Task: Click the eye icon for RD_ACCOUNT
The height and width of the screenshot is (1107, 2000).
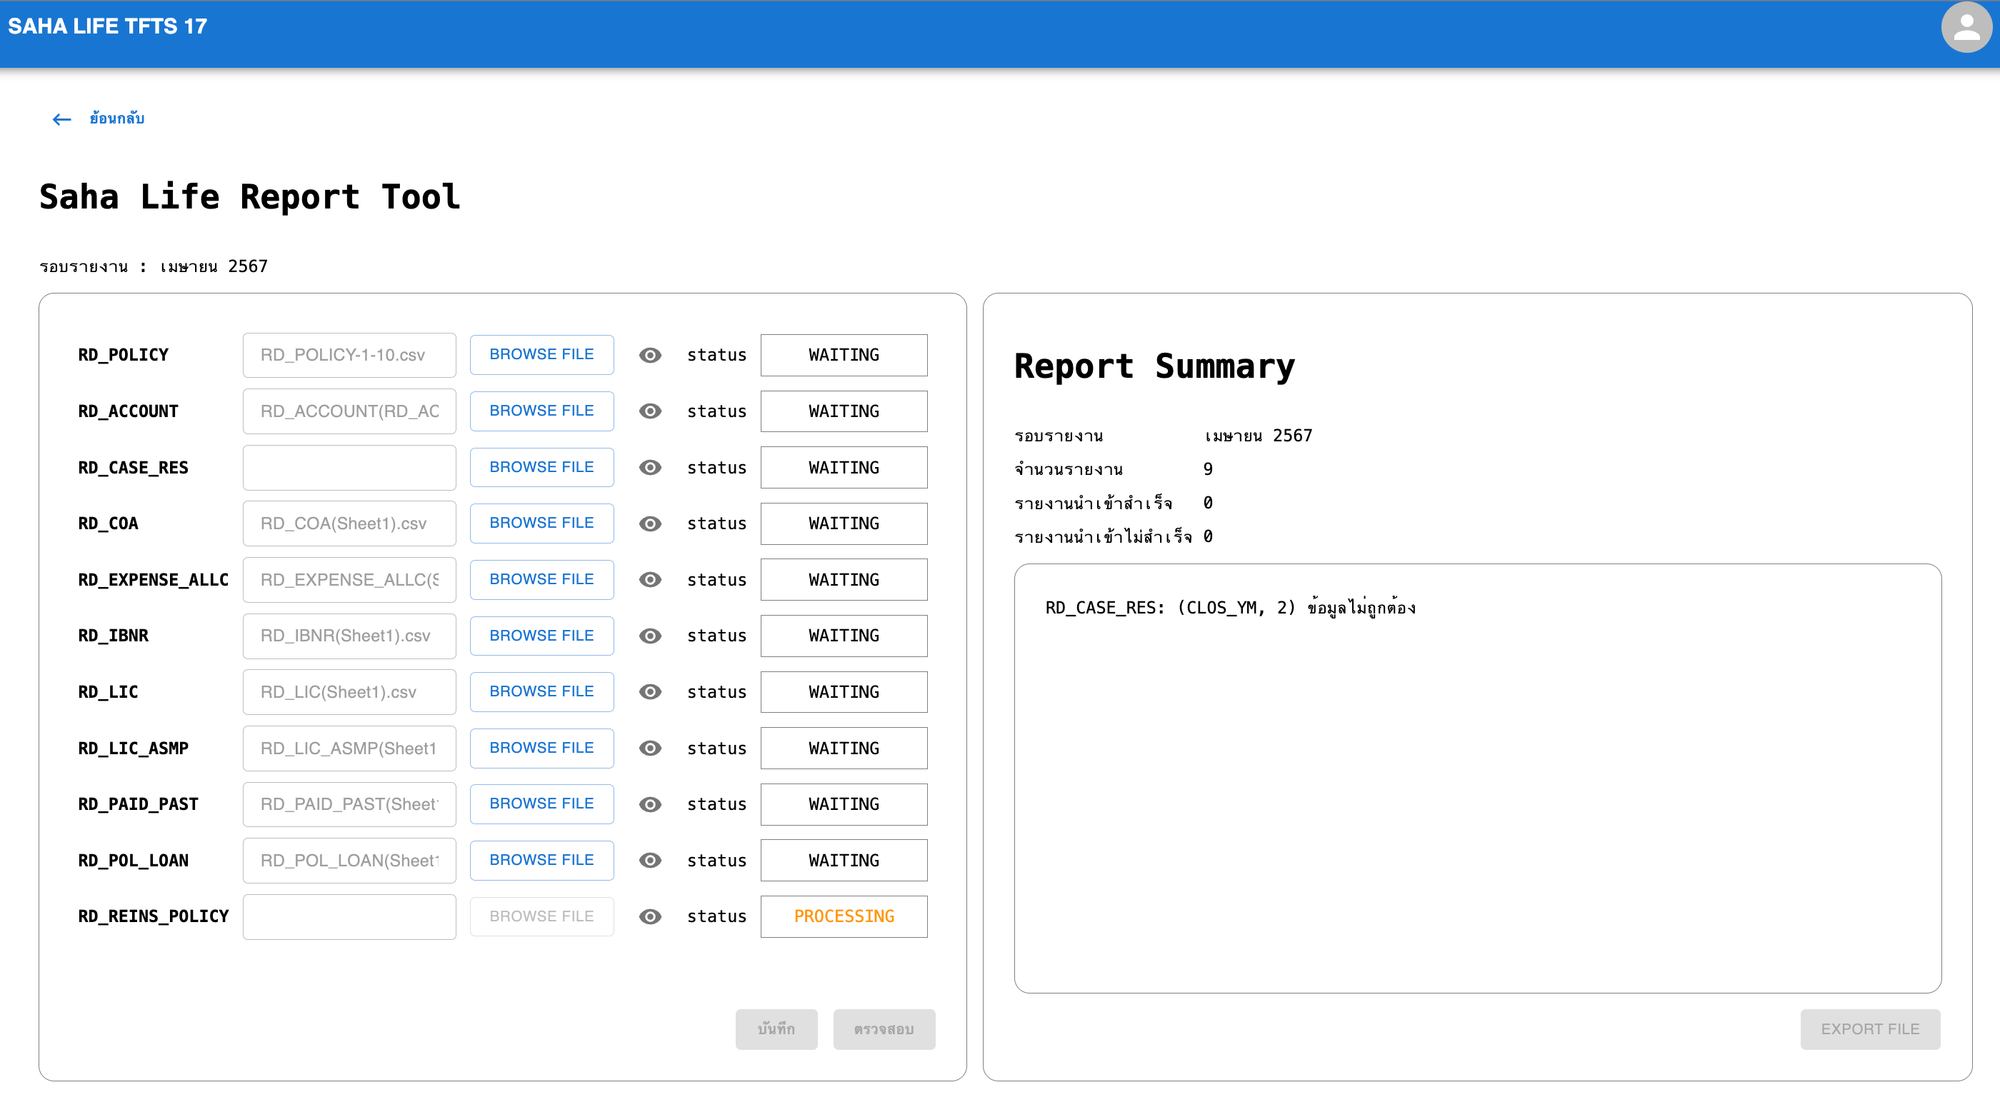Action: (x=650, y=411)
